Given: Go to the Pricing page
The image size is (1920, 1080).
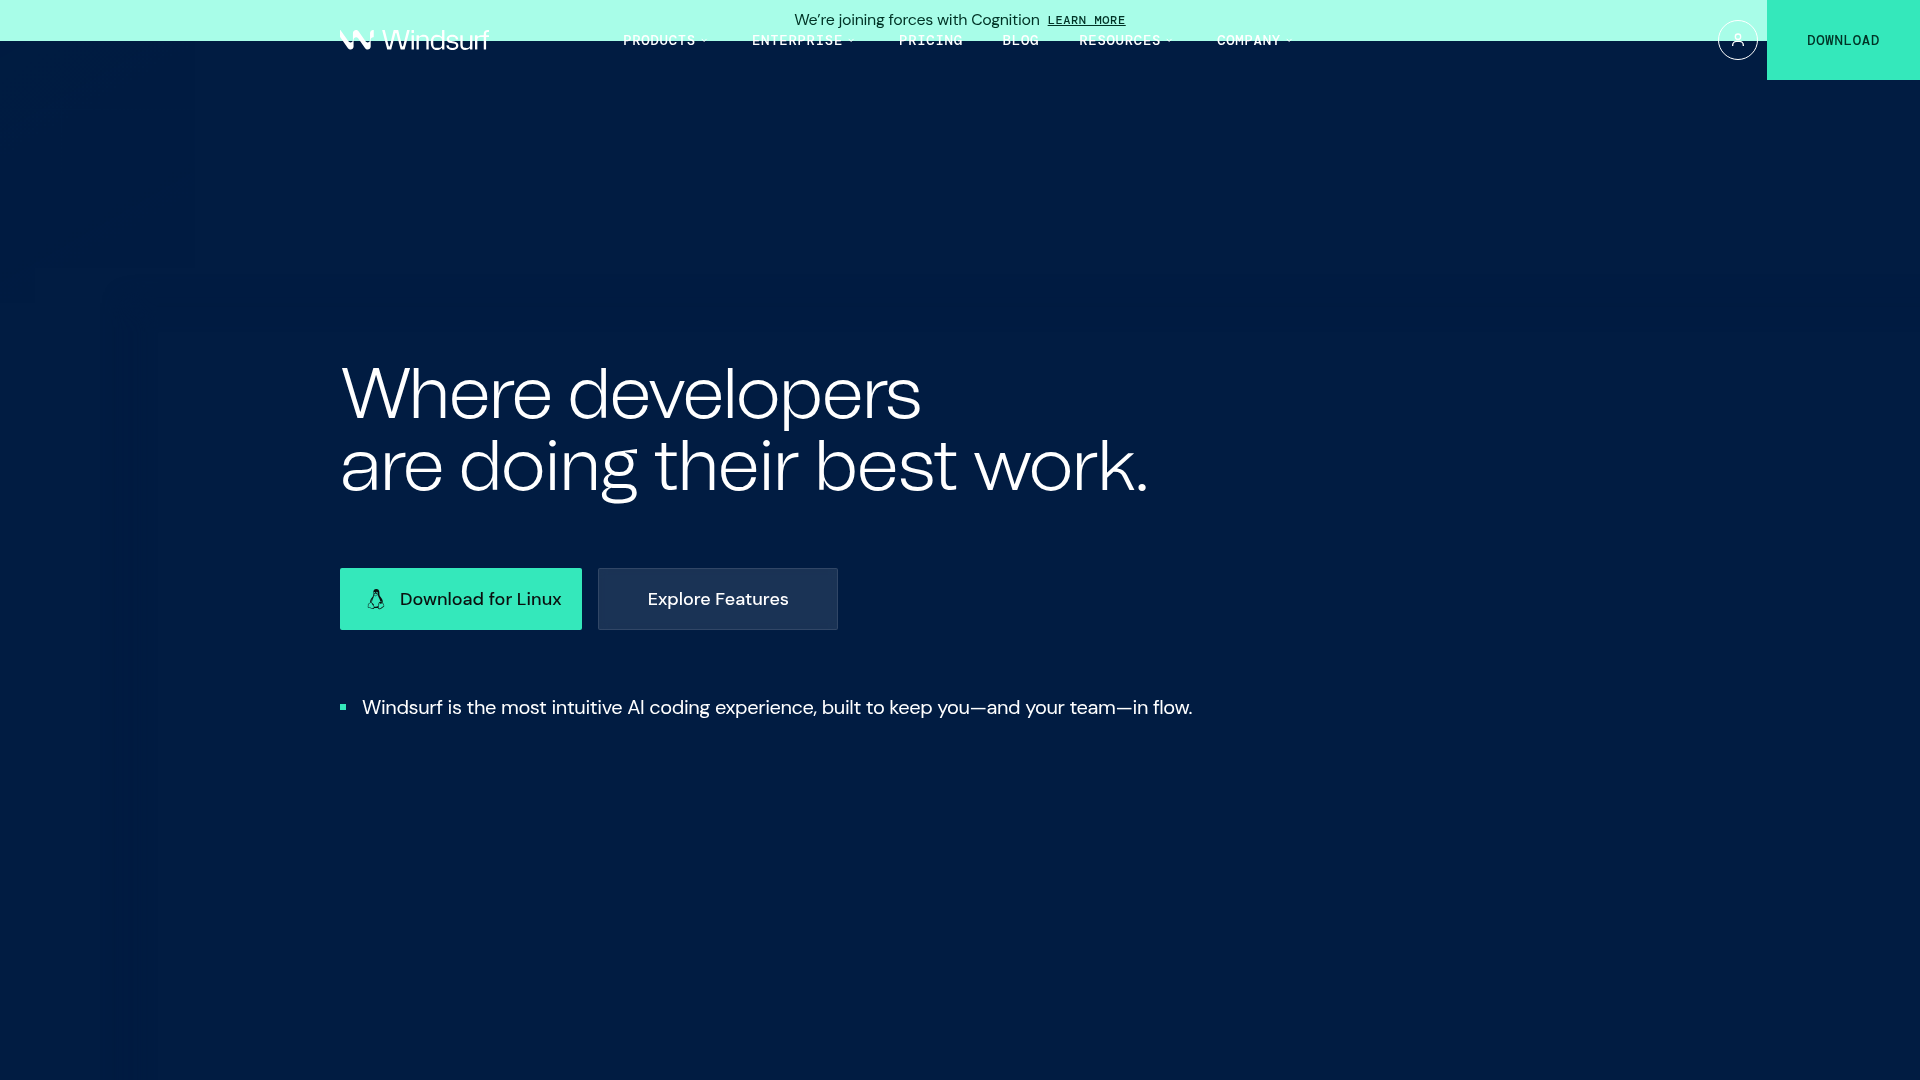Looking at the screenshot, I should click(x=930, y=40).
